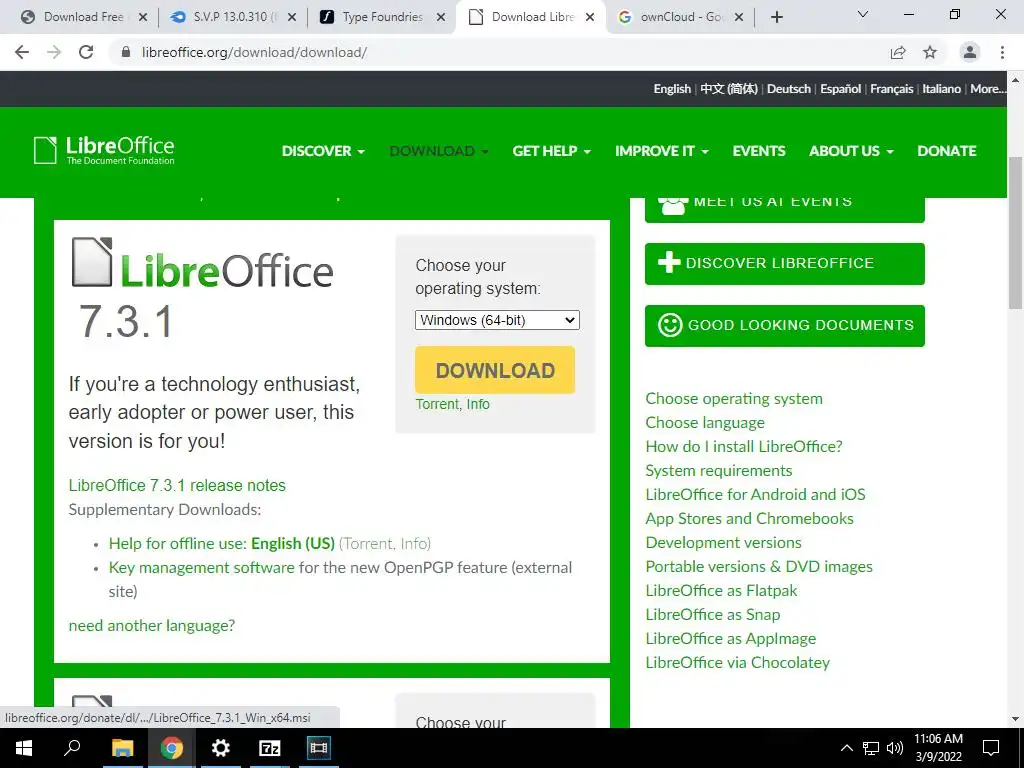The image size is (1024, 768).
Task: Open the operating system dropdown
Action: tap(497, 320)
